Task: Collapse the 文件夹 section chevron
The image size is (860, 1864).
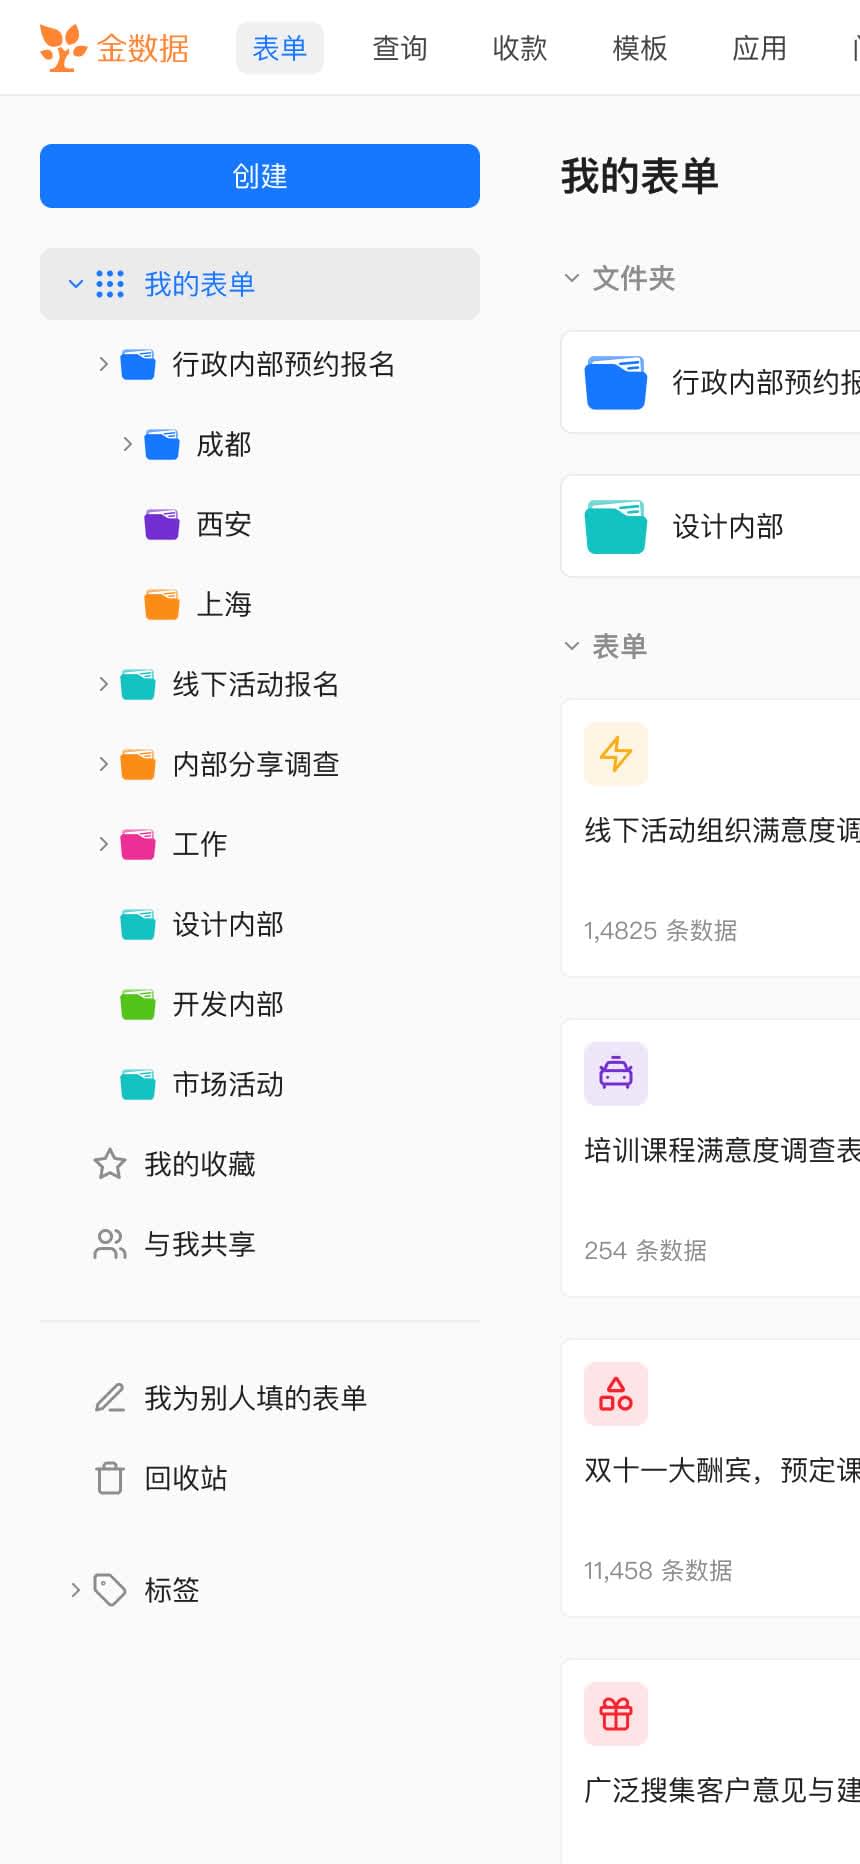Action: point(572,278)
